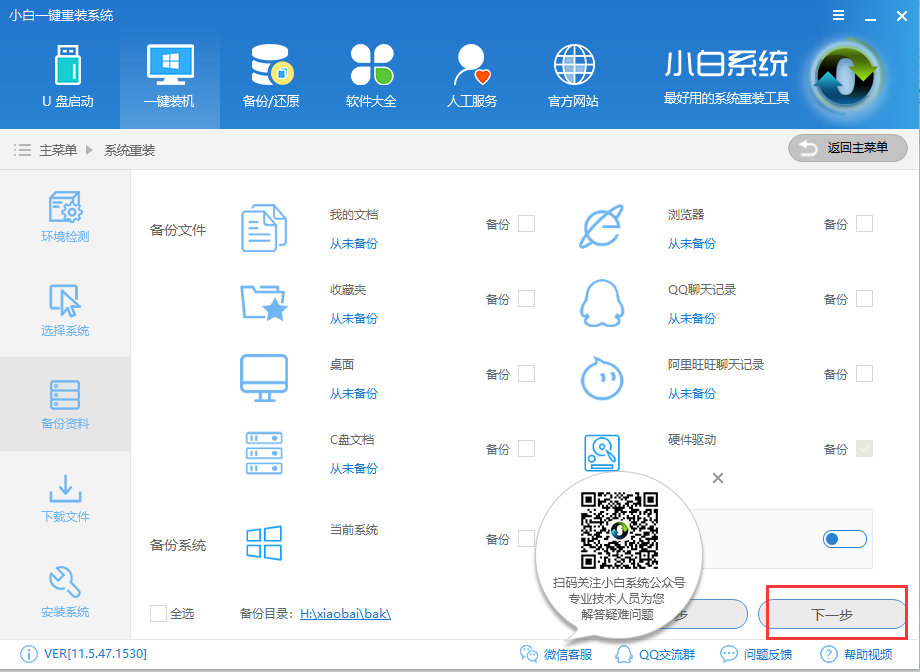Screen dimensions: 920x672
Task: Flip the toggle switch on the right
Action: [x=843, y=538]
